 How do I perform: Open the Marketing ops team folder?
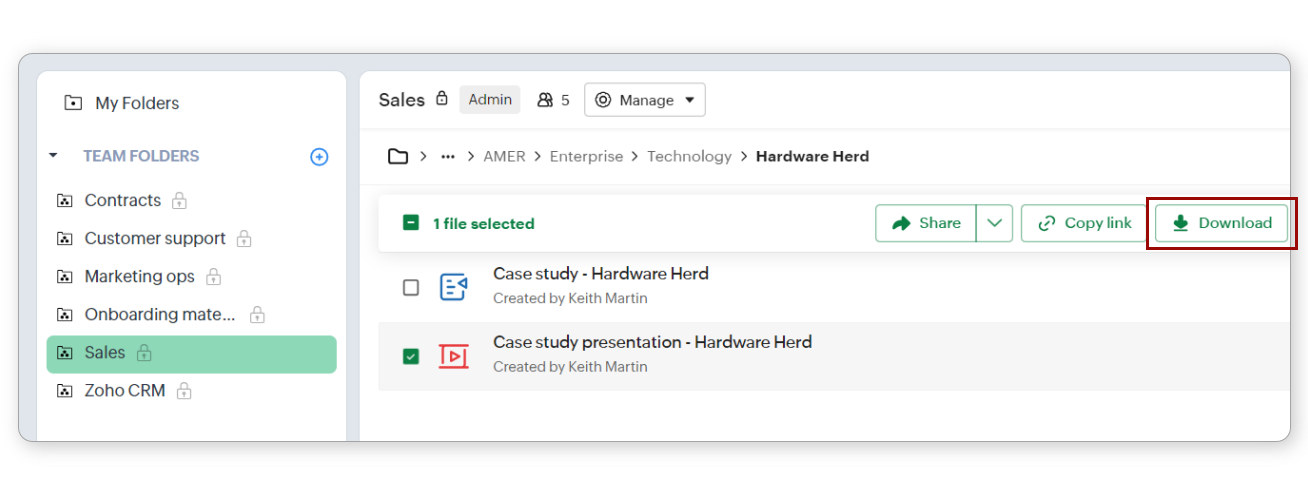click(138, 277)
